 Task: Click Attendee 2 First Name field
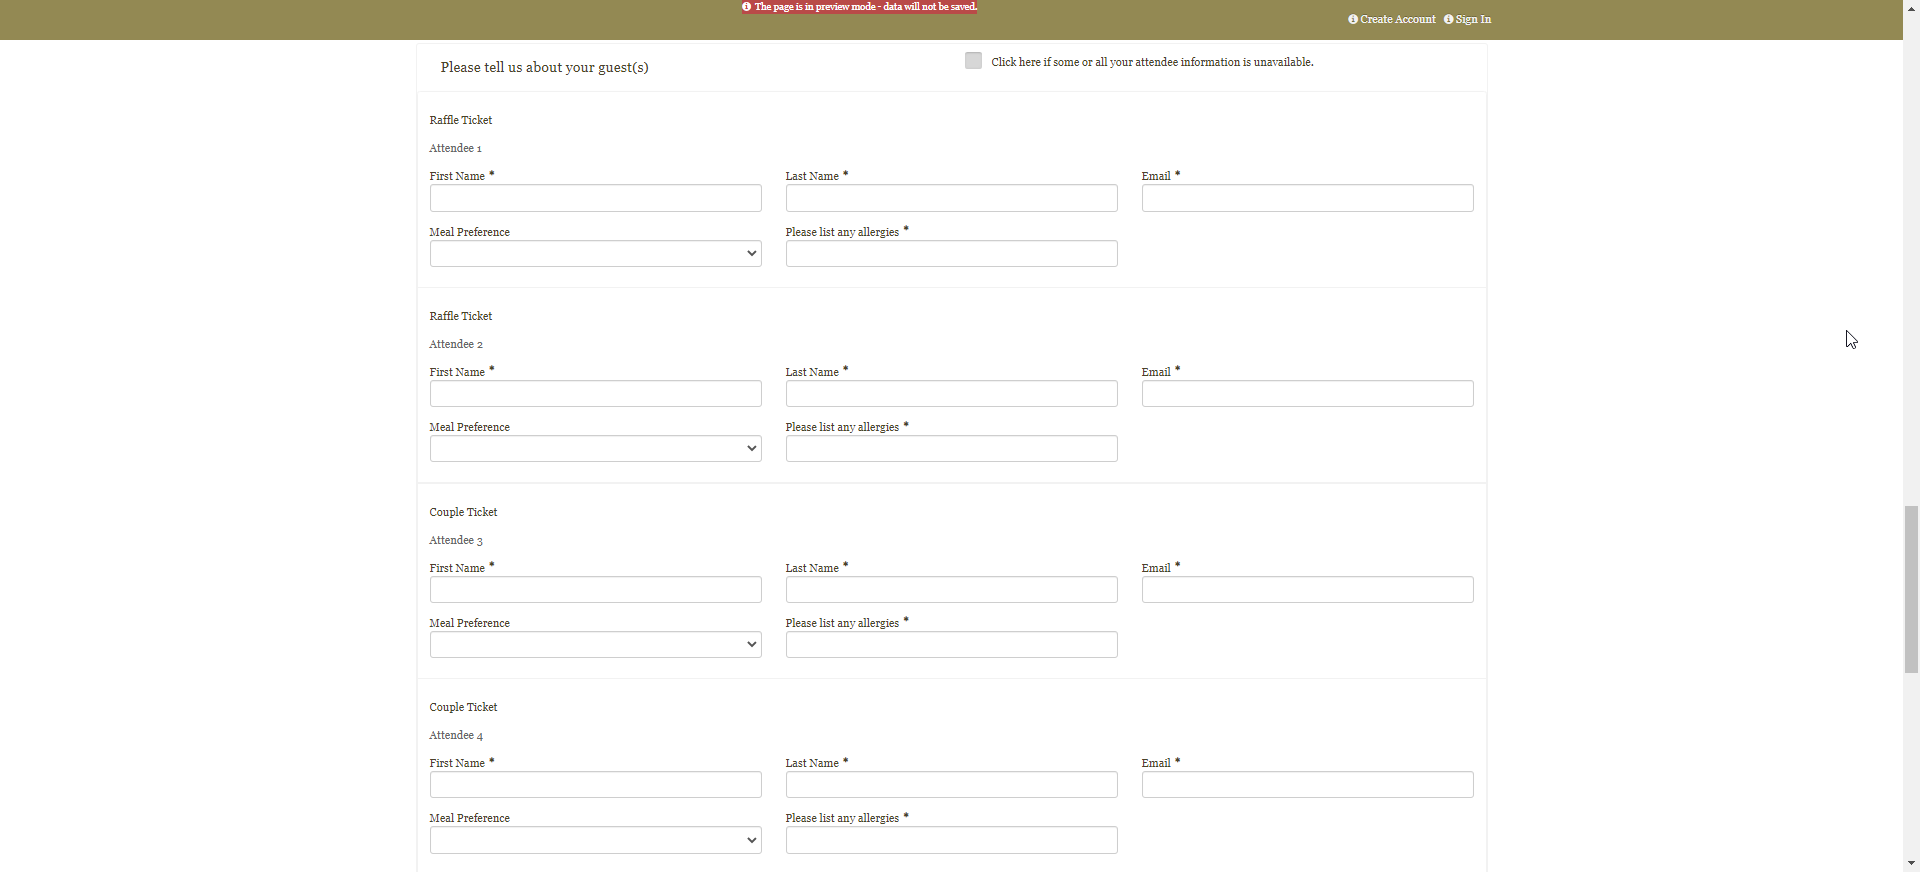pyautogui.click(x=596, y=394)
